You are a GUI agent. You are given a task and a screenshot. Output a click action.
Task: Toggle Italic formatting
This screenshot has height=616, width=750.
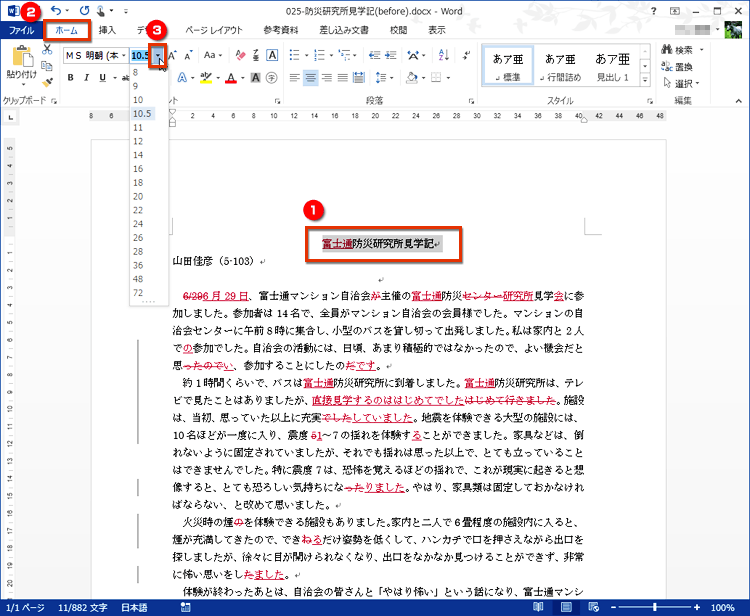(87, 77)
